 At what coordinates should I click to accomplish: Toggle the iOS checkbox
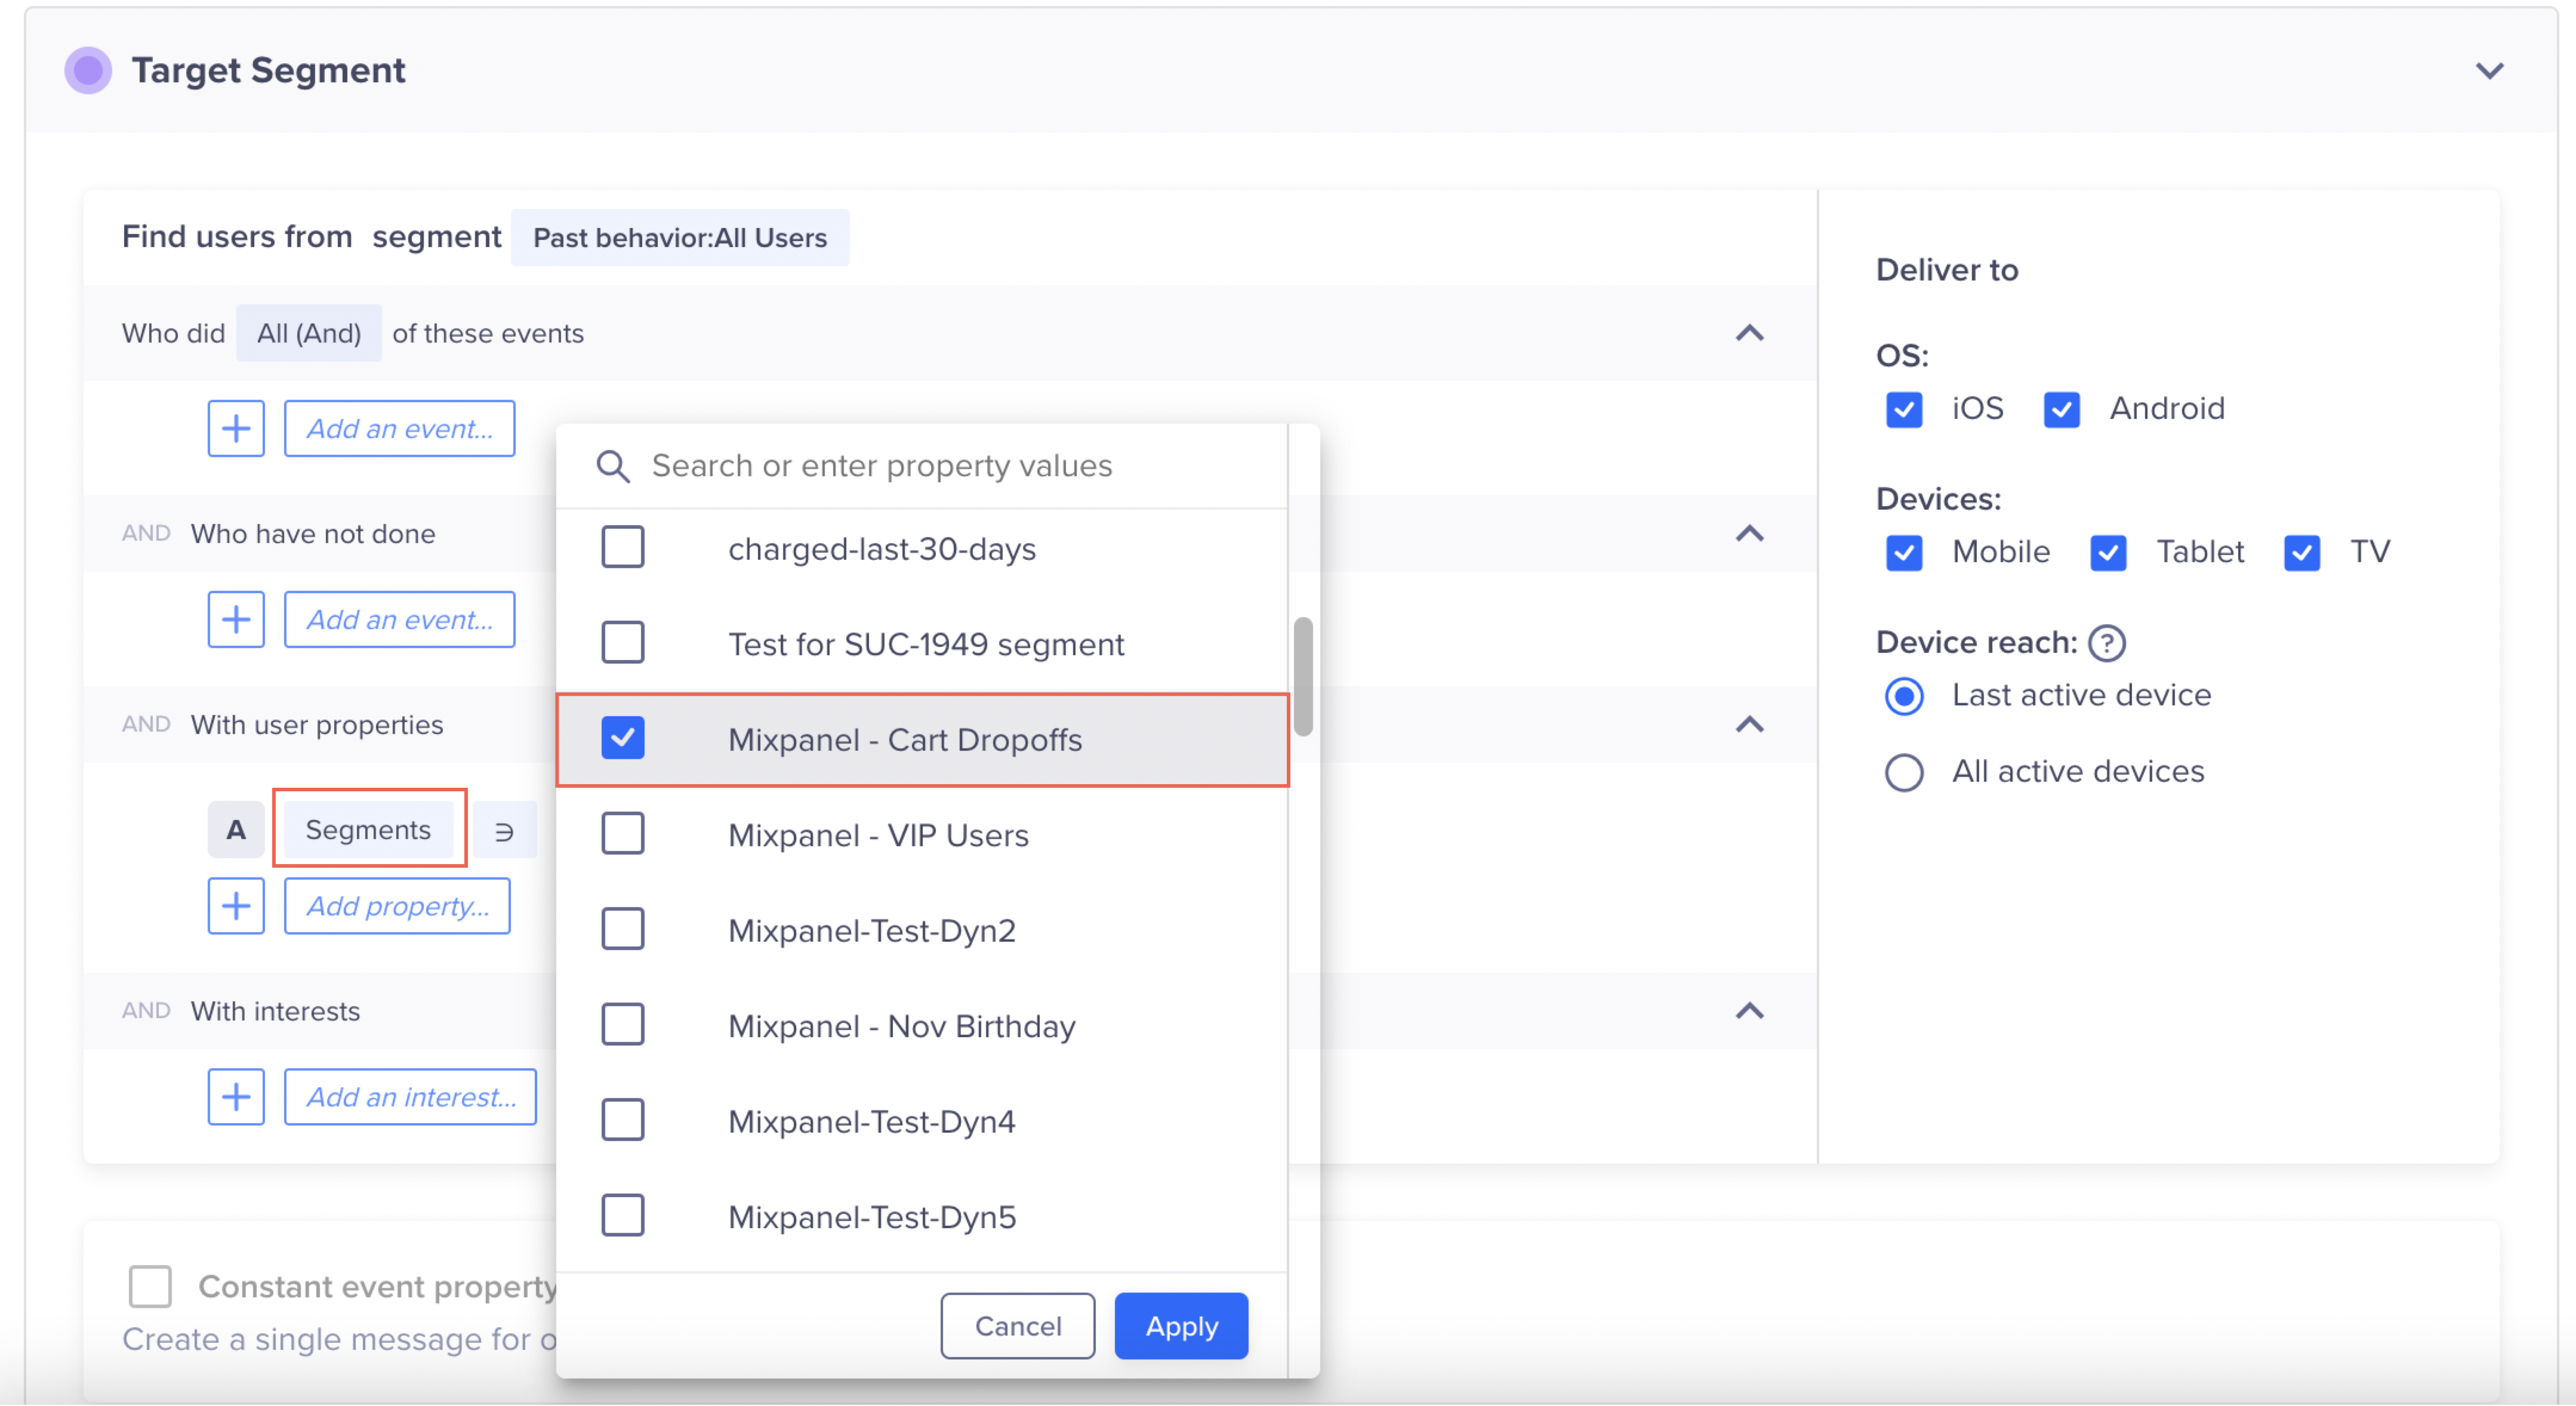click(x=1904, y=409)
